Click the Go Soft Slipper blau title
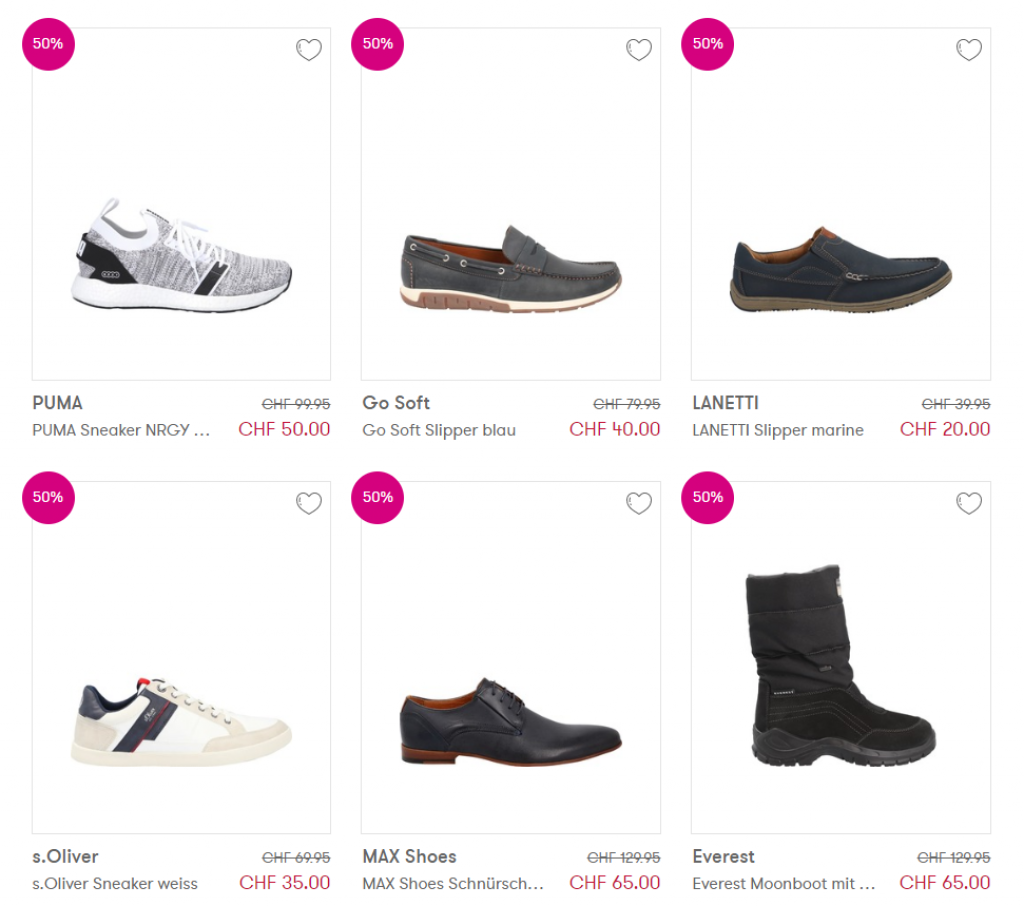1024x906 pixels. point(439,431)
